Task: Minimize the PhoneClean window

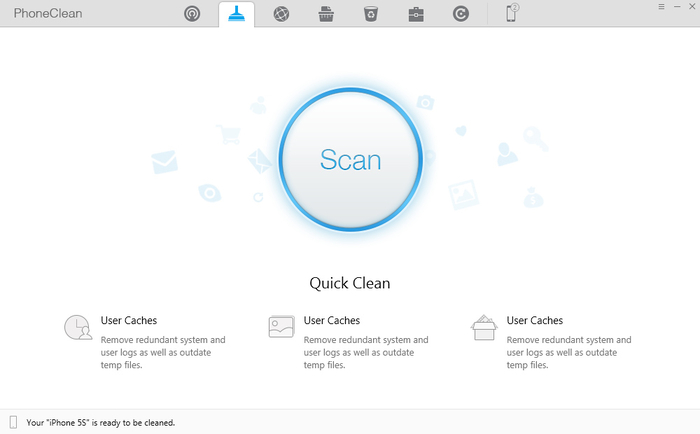Action: pyautogui.click(x=675, y=6)
